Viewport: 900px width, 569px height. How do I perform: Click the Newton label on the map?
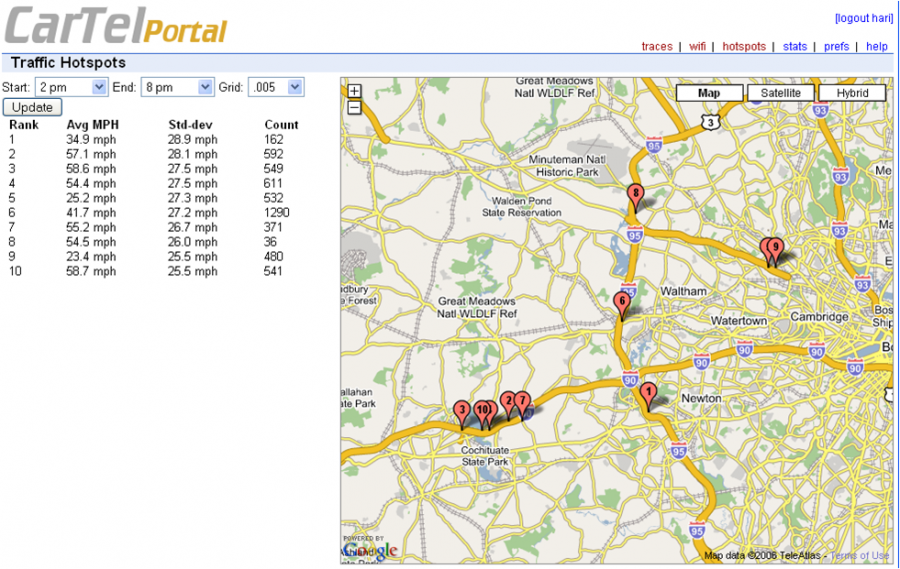pyautogui.click(x=701, y=398)
